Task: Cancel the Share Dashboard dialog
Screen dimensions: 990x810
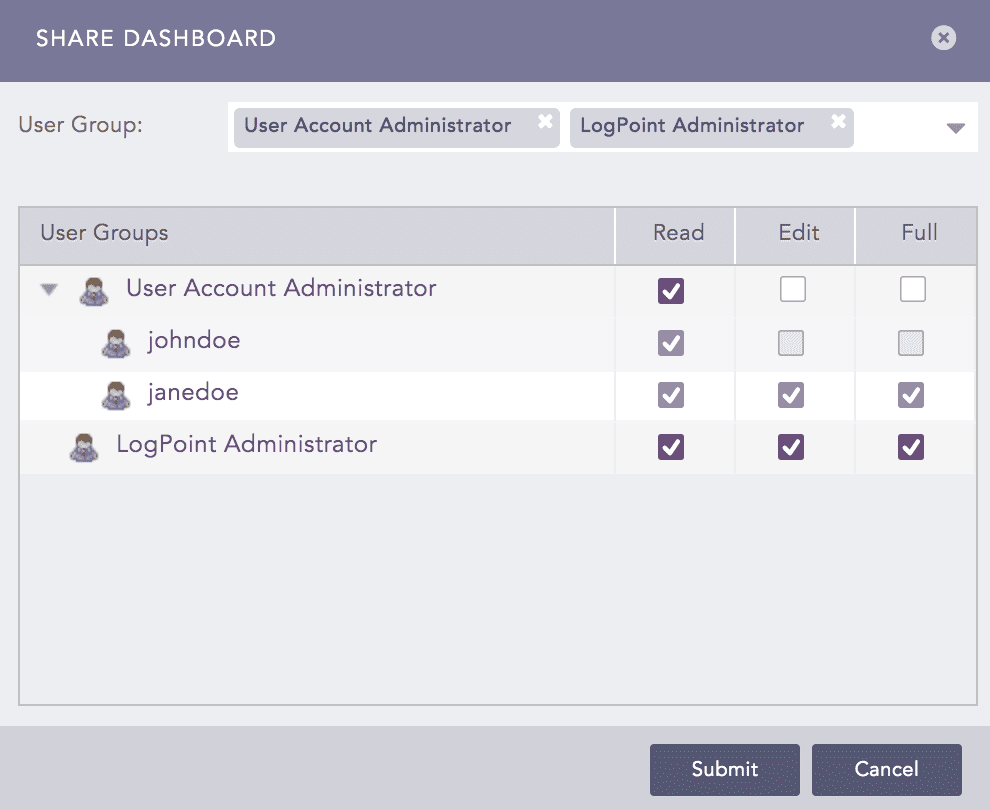Action: 886,769
